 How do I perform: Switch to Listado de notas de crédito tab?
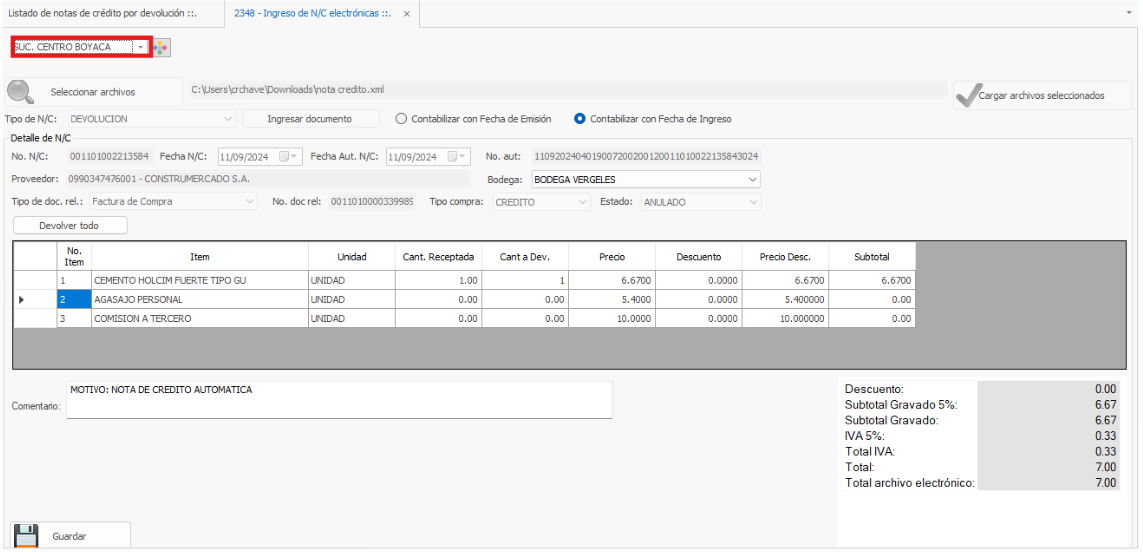(x=109, y=14)
